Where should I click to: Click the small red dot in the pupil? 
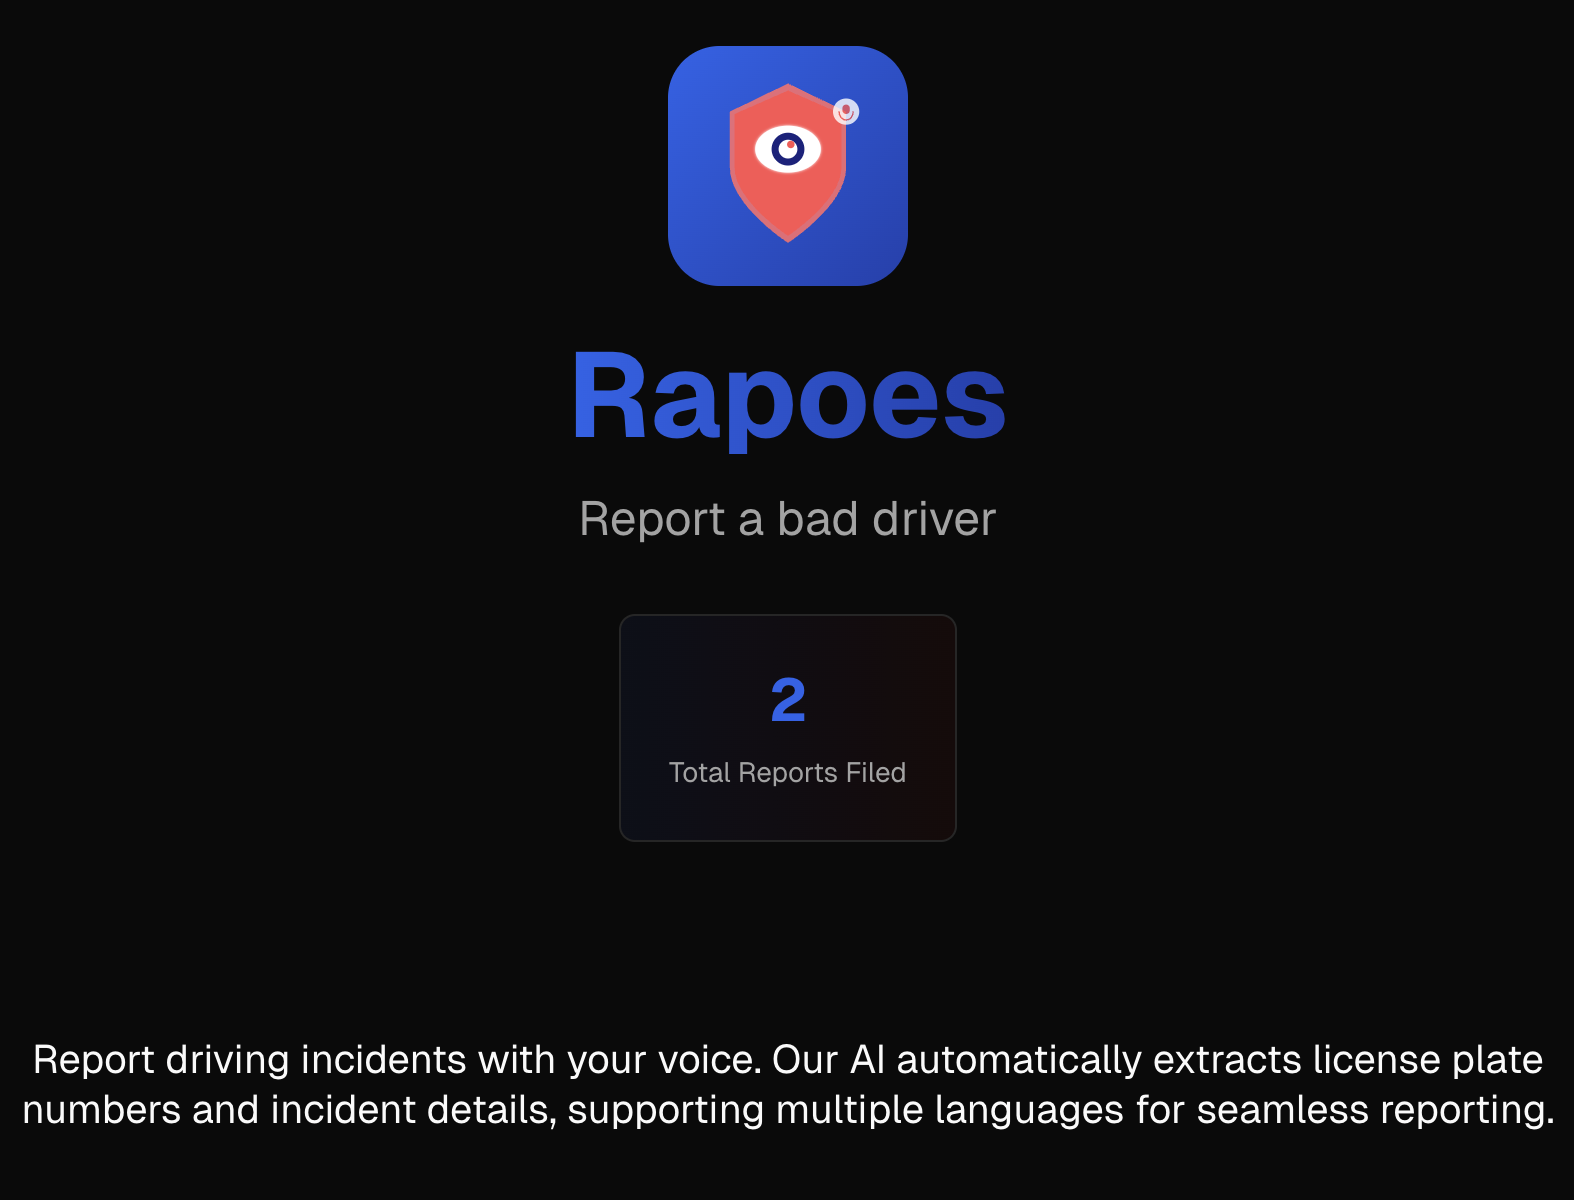click(x=791, y=145)
